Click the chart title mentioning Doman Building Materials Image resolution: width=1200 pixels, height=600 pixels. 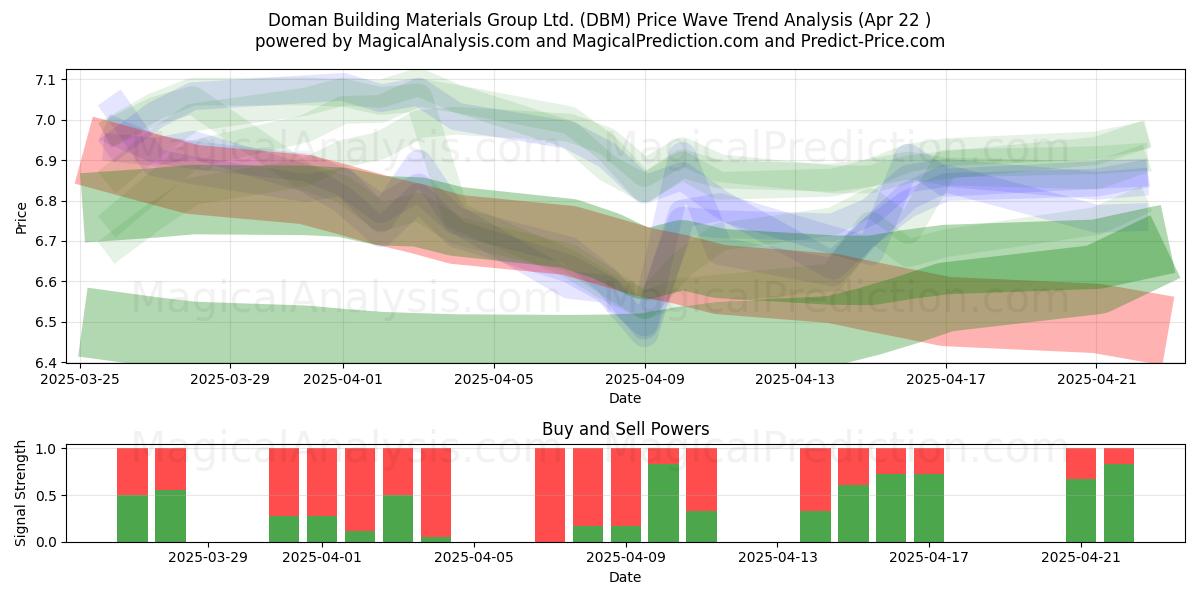pyautogui.click(x=599, y=19)
